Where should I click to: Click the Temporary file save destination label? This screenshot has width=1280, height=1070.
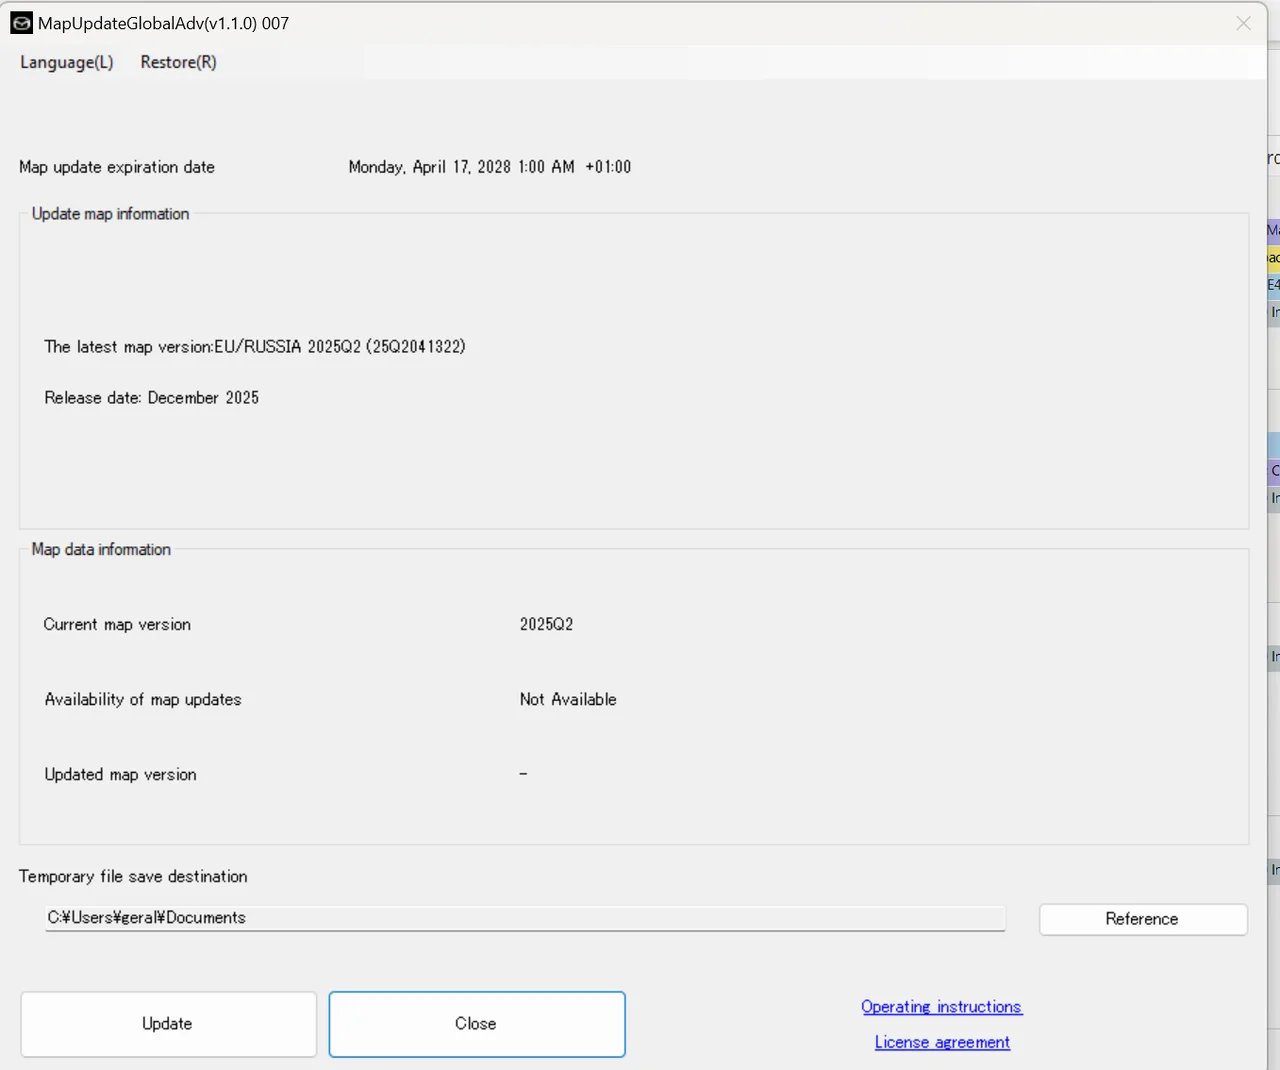point(133,877)
